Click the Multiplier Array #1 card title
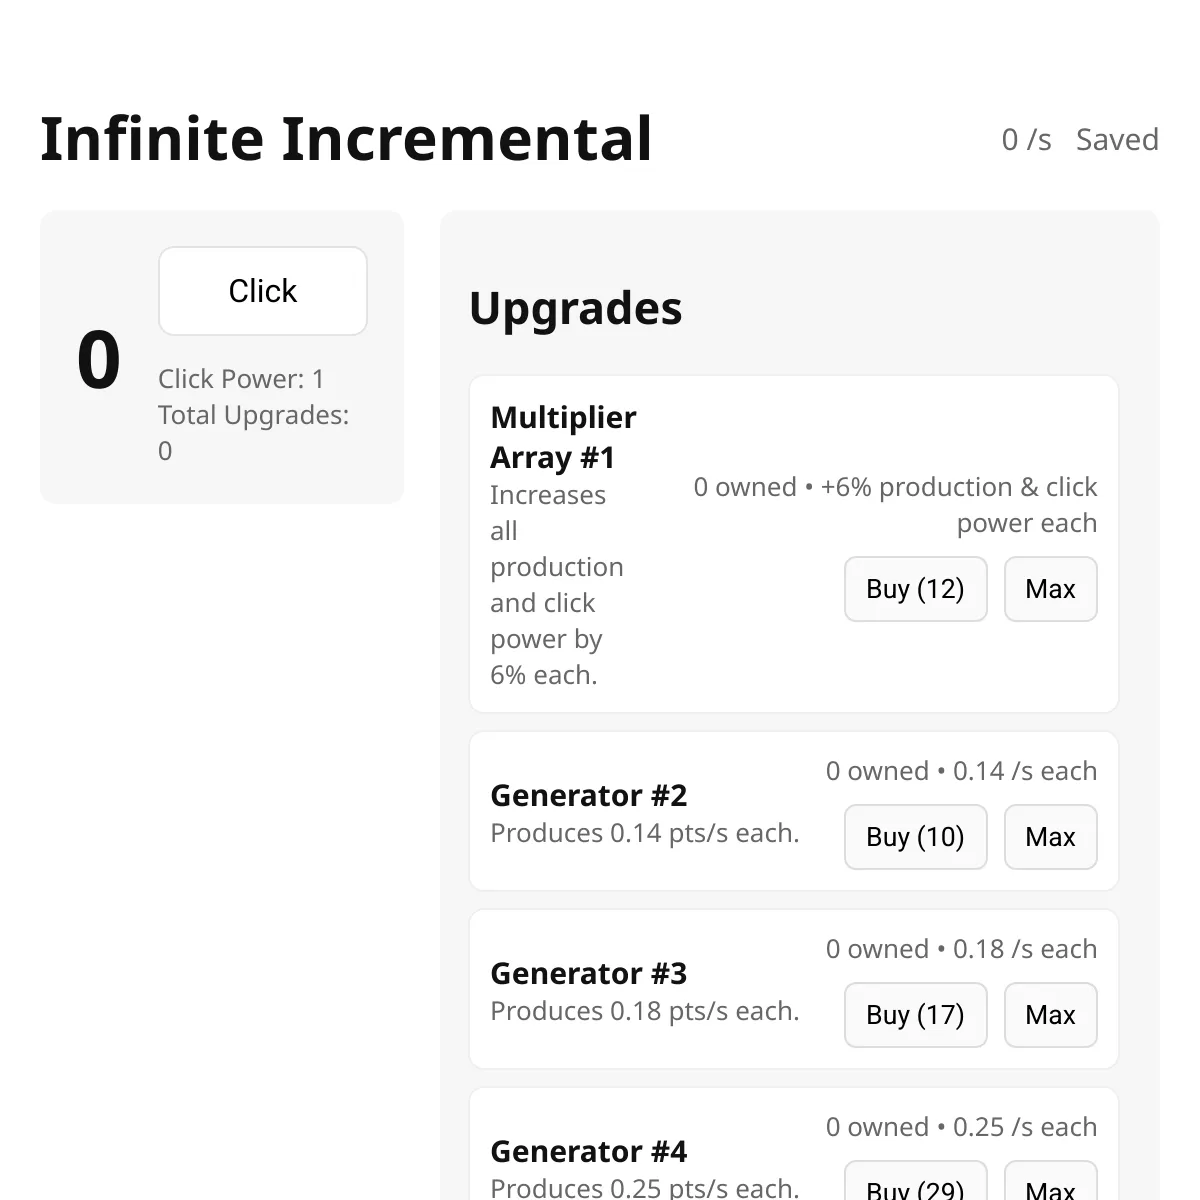 (x=563, y=437)
